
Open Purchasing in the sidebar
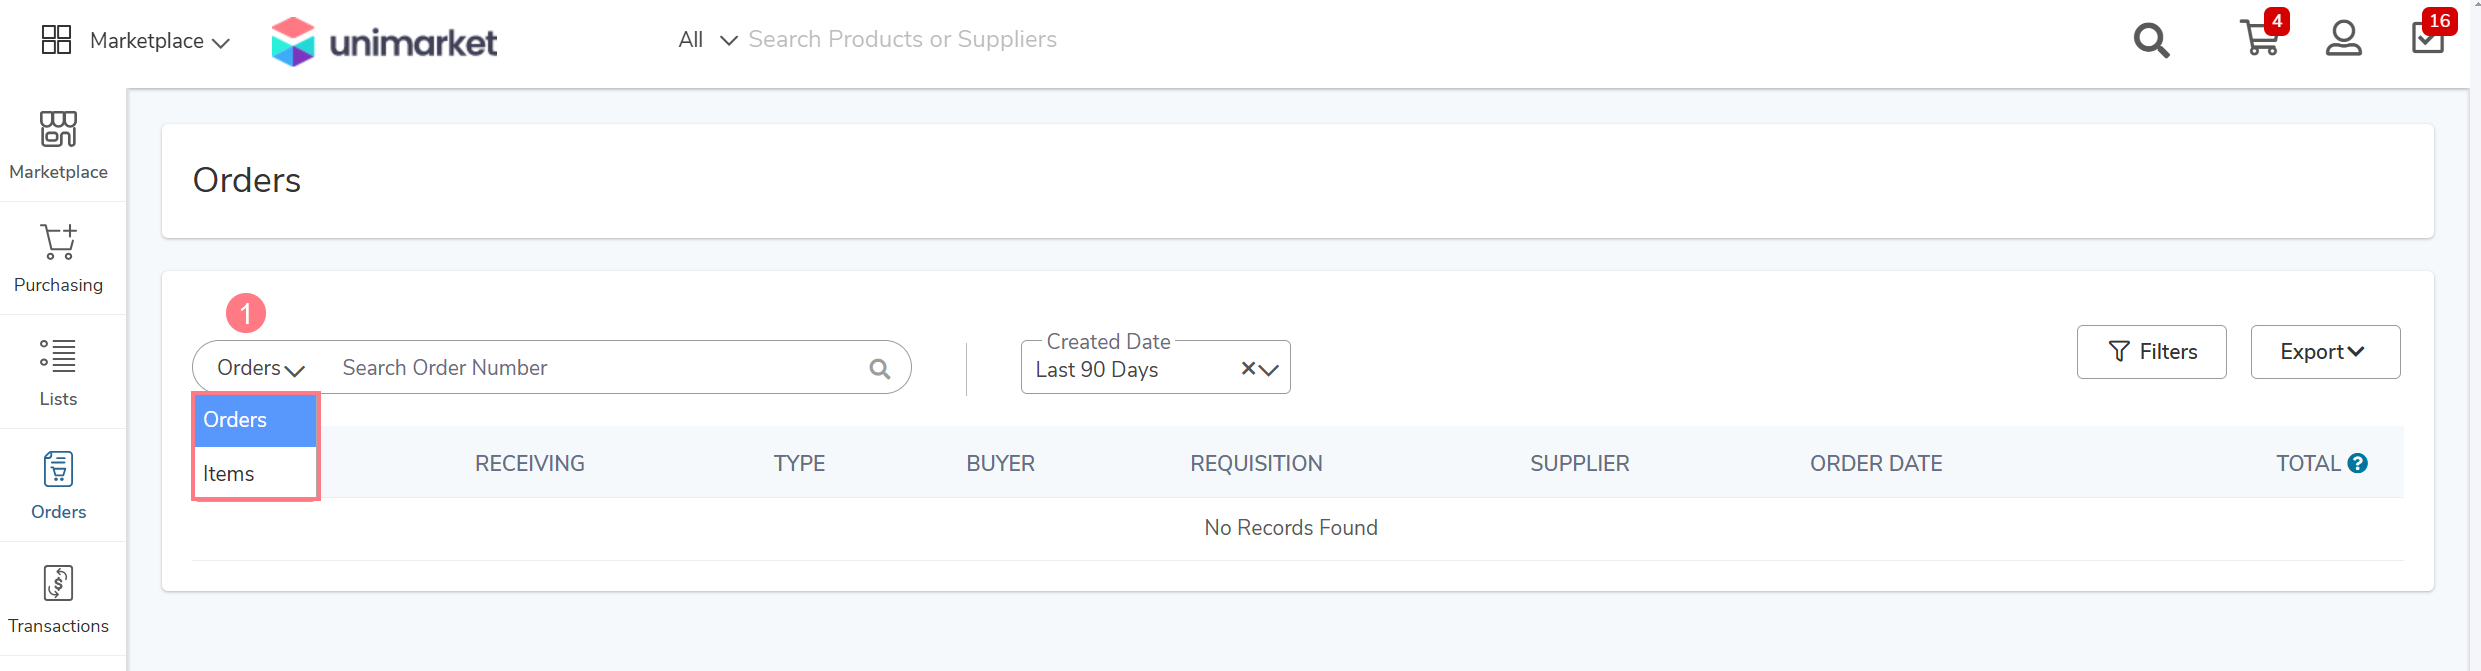tap(59, 258)
